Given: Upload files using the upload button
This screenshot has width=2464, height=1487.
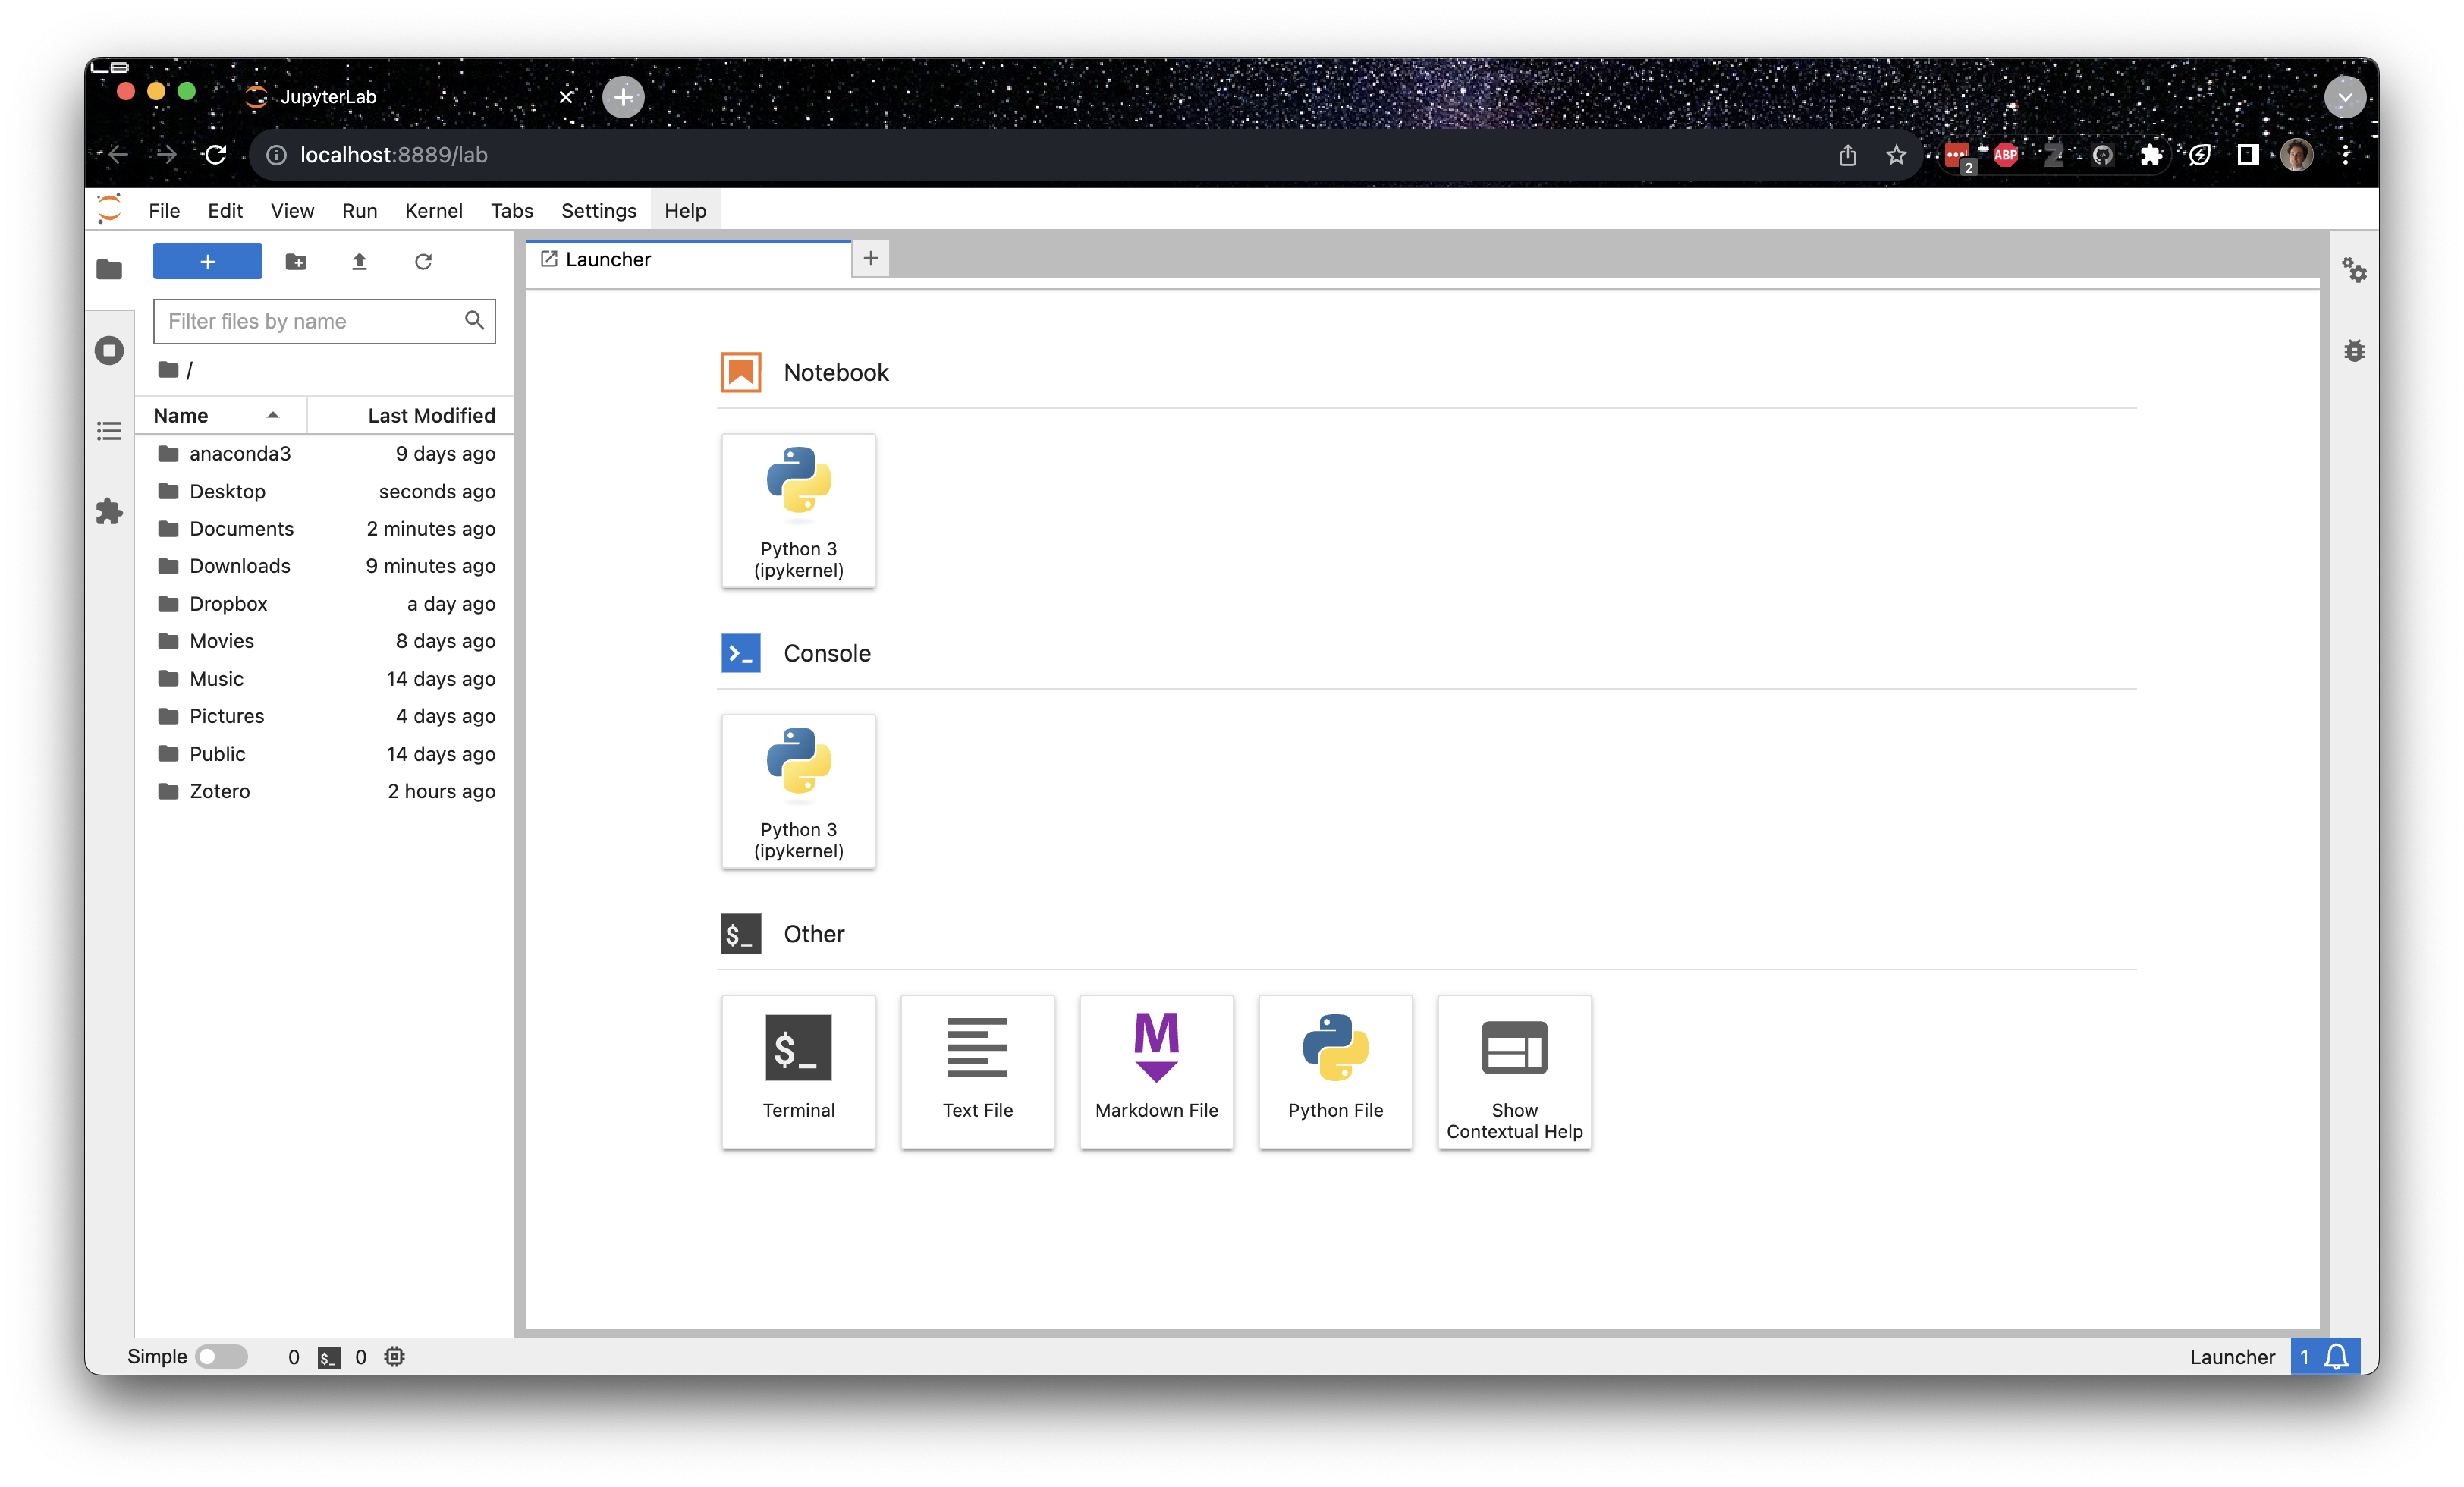Looking at the screenshot, I should pyautogui.click(x=360, y=261).
